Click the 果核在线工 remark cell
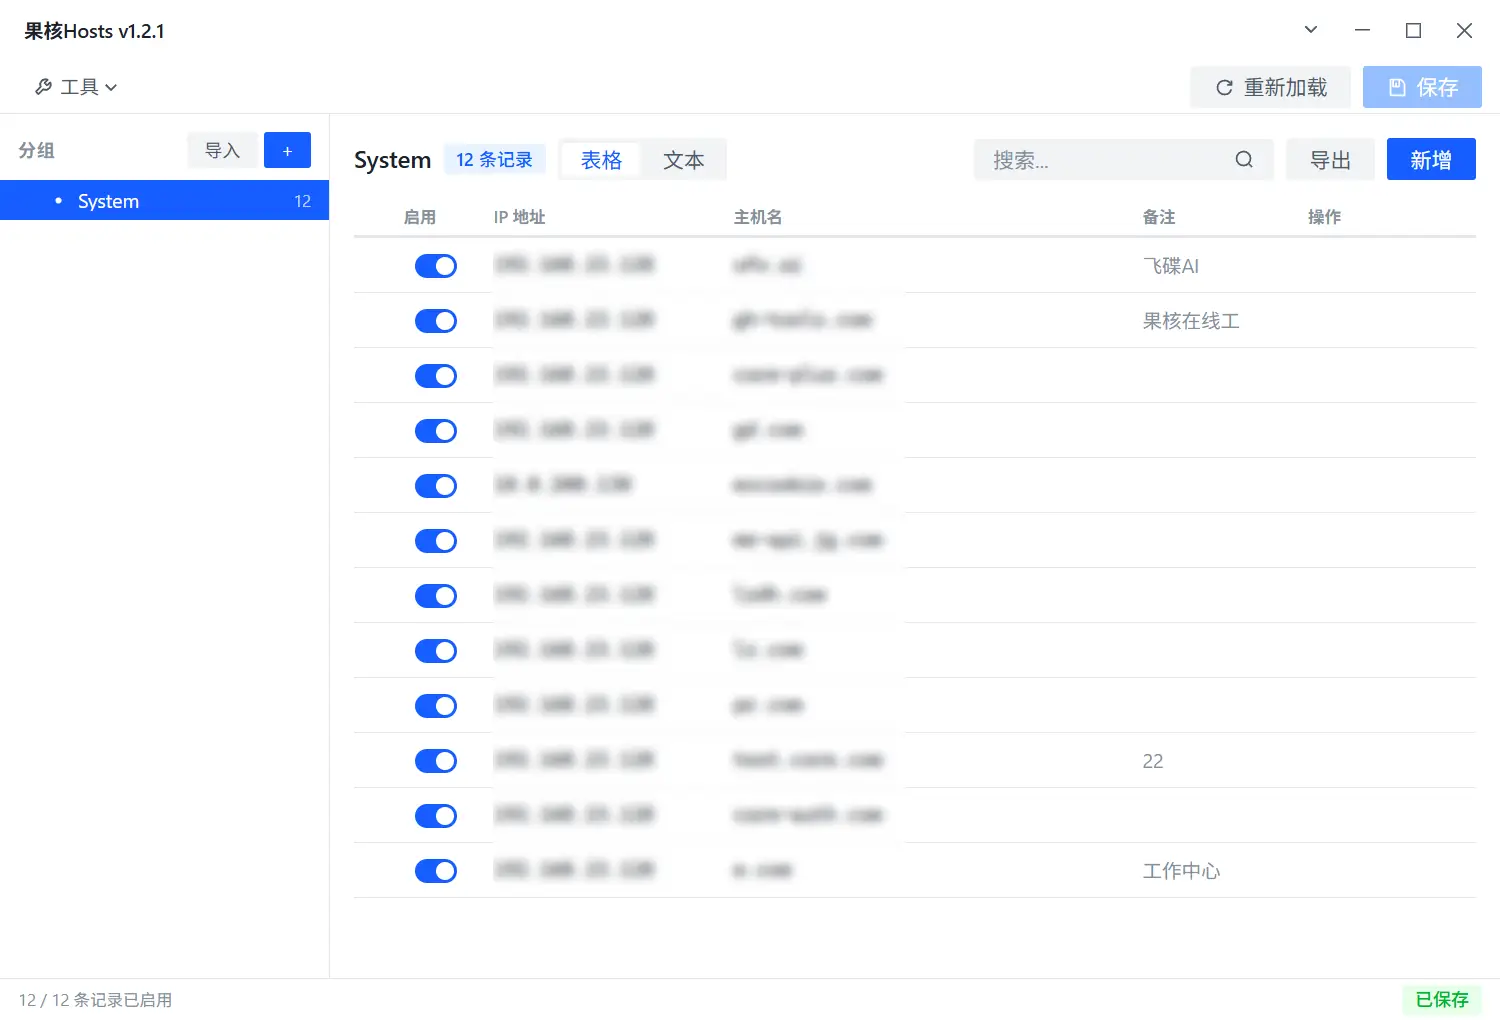Image resolution: width=1500 pixels, height=1020 pixels. pos(1191,321)
